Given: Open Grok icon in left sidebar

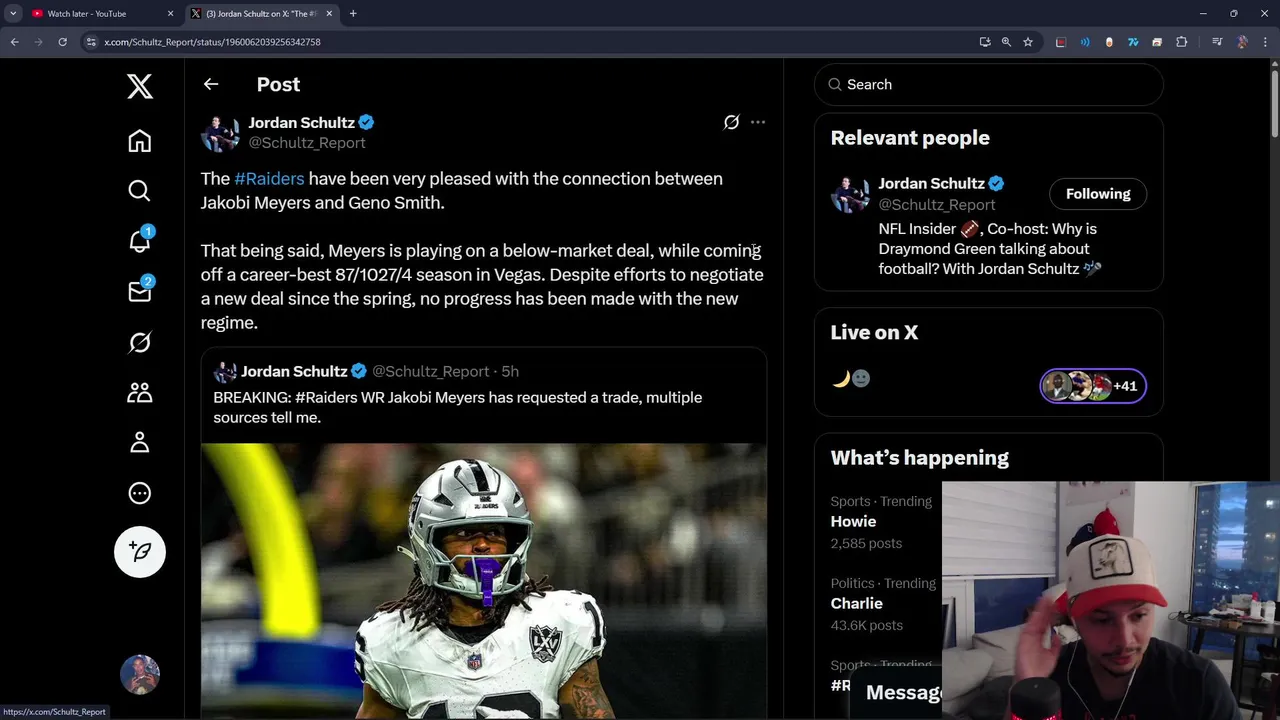Looking at the screenshot, I should click(140, 342).
